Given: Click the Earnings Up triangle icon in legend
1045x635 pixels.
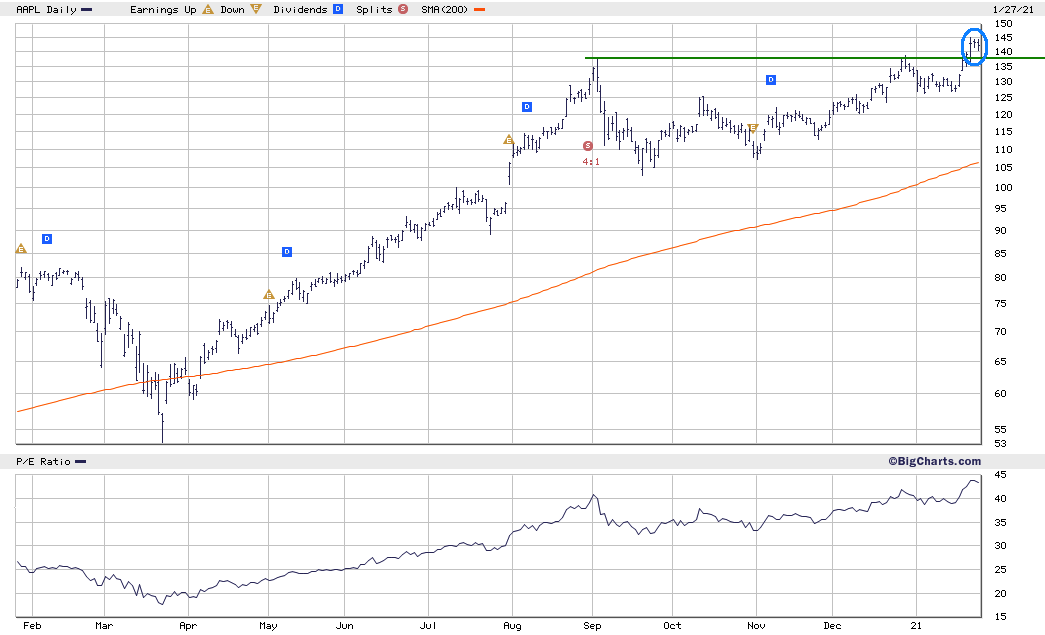Looking at the screenshot, I should pos(208,9).
